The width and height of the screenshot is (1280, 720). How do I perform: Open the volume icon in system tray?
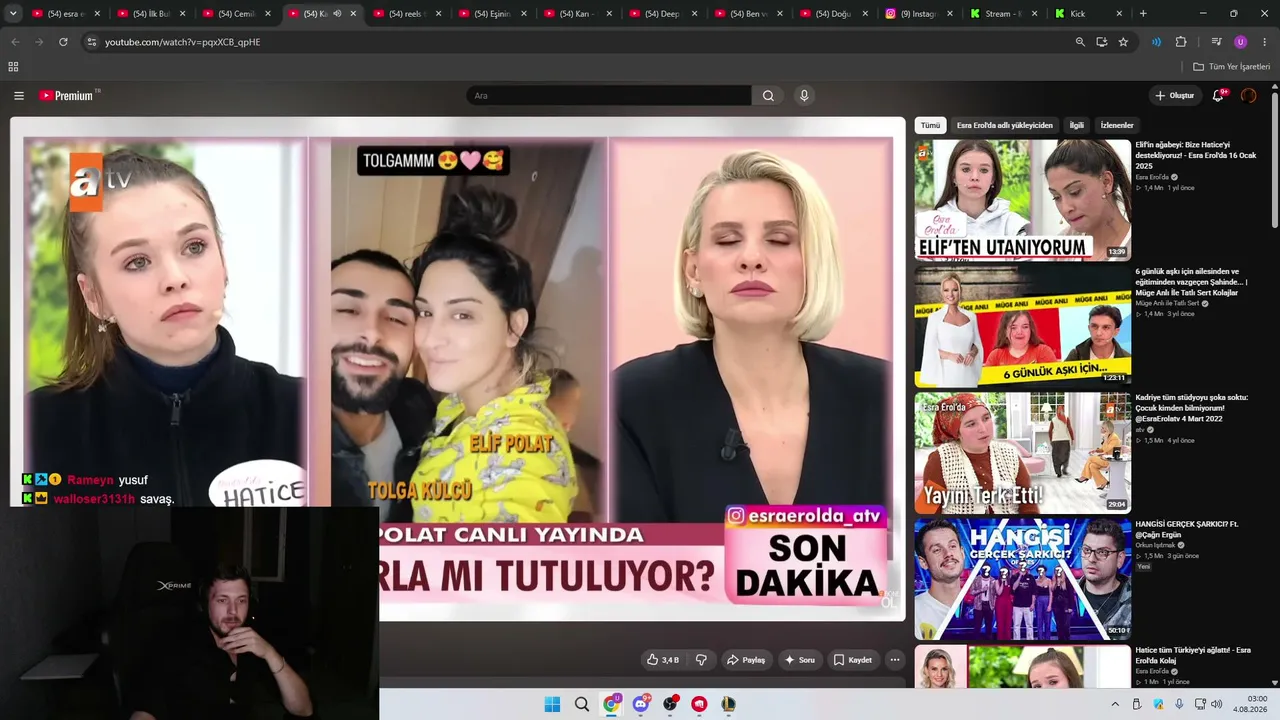pyautogui.click(x=1217, y=704)
